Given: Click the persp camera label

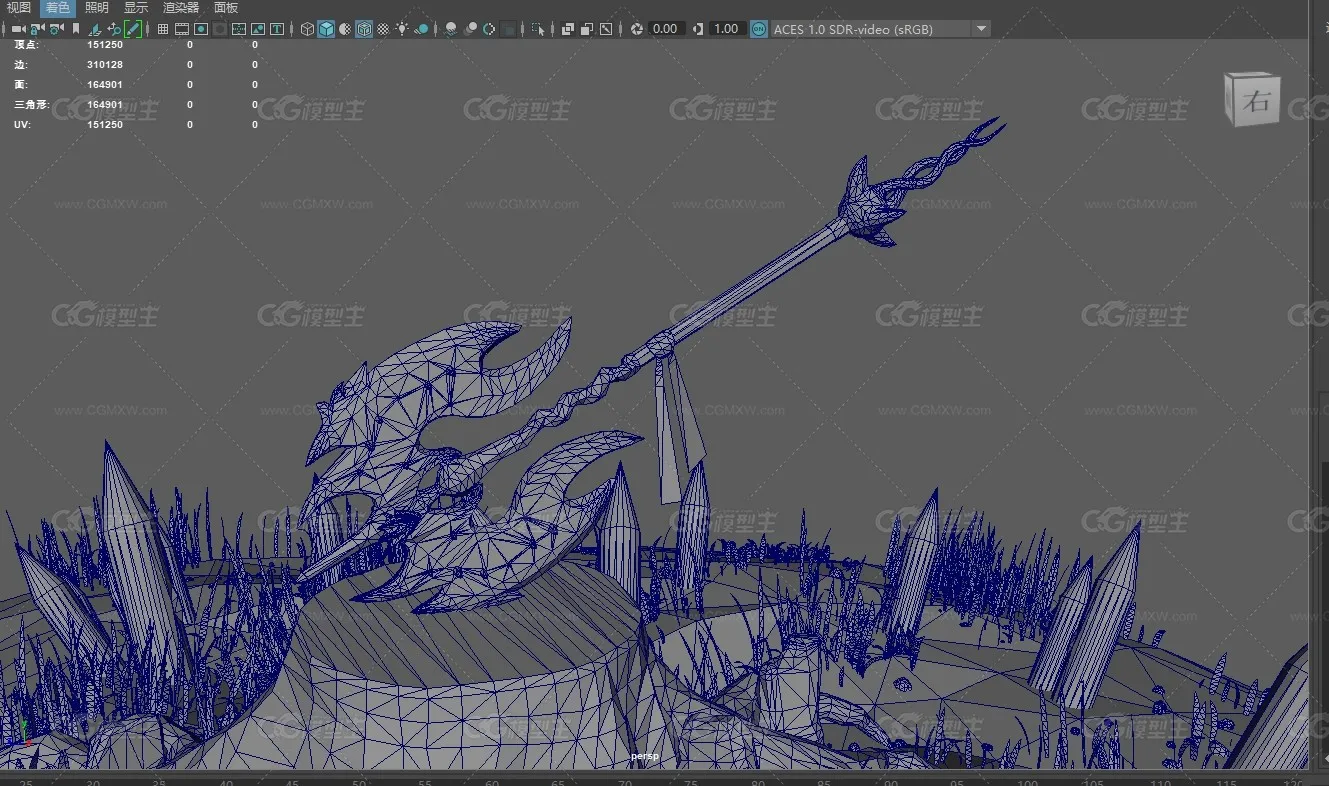Looking at the screenshot, I should point(645,756).
